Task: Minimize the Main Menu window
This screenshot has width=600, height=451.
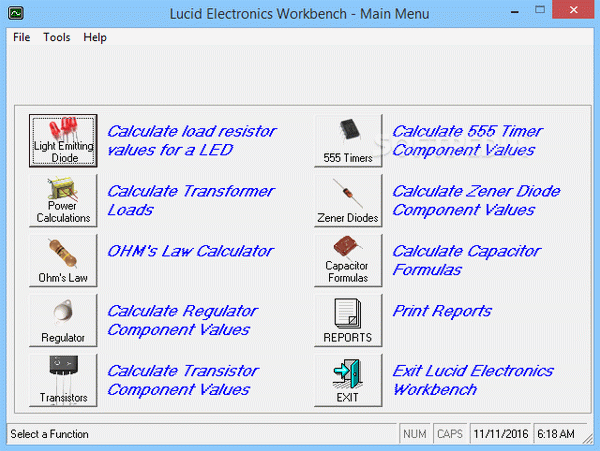Action: pos(515,10)
